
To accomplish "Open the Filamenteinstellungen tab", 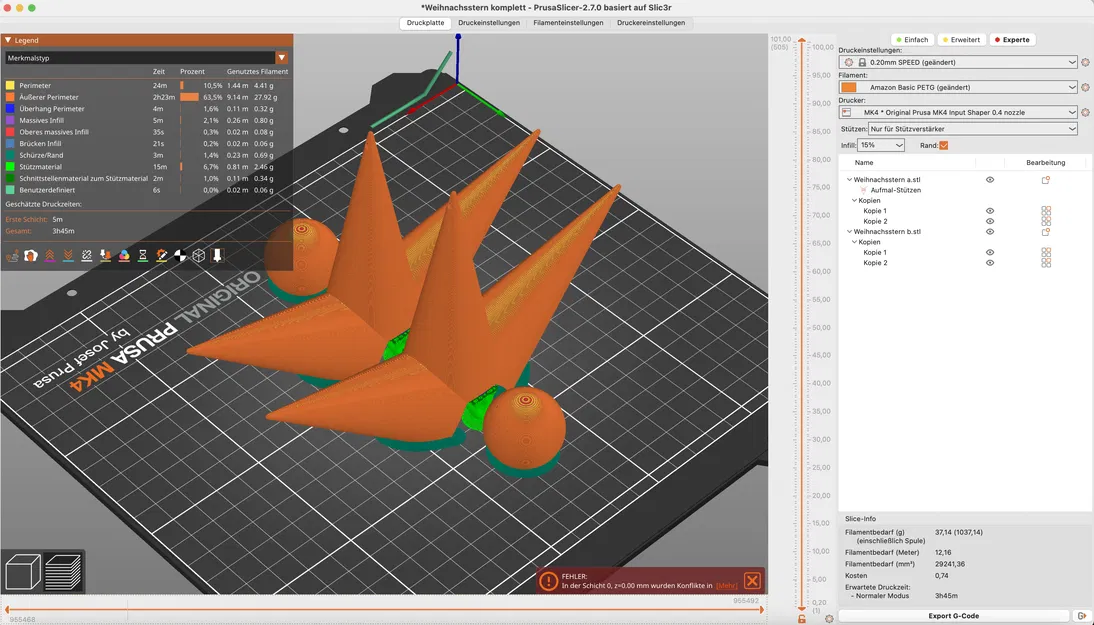I will 568,23.
